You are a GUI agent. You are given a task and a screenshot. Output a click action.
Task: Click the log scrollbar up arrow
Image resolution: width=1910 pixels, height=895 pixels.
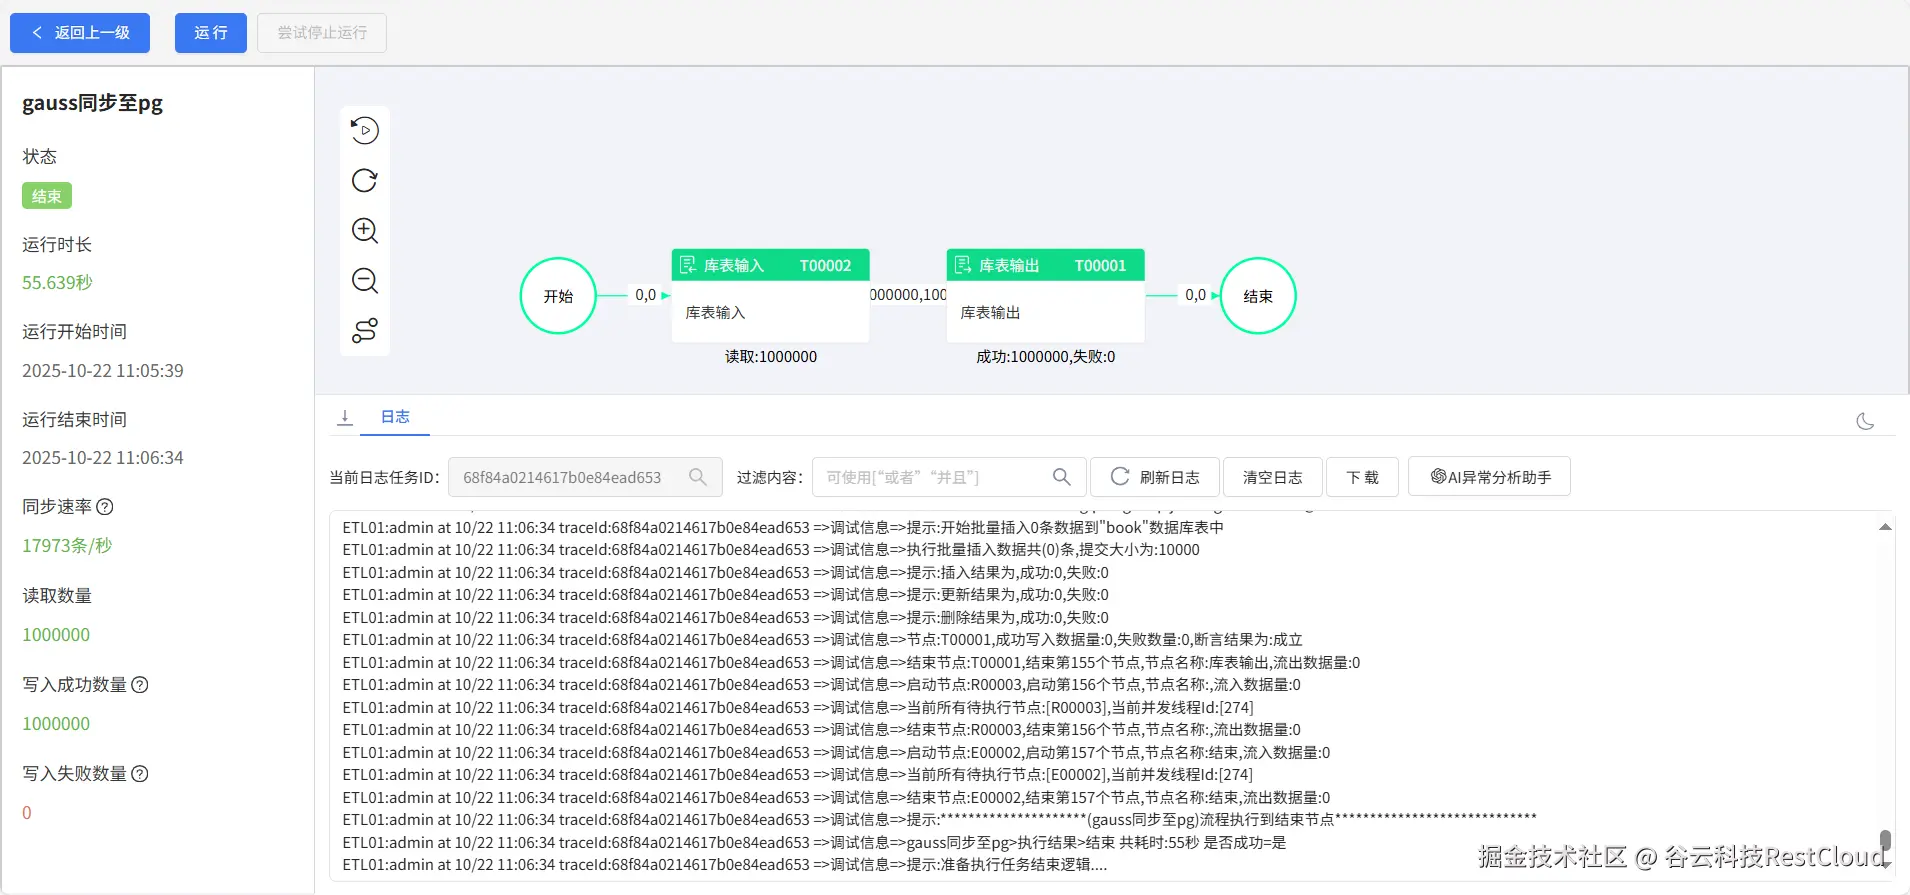(1885, 527)
